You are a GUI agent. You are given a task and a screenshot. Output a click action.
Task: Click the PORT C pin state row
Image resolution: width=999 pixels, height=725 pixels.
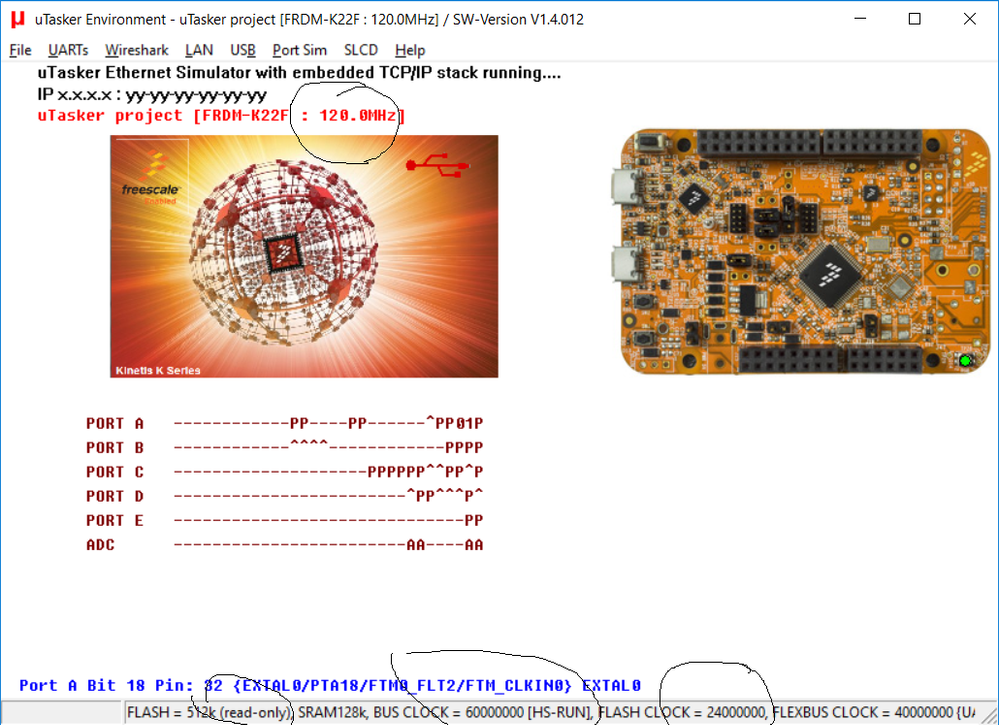(x=285, y=472)
